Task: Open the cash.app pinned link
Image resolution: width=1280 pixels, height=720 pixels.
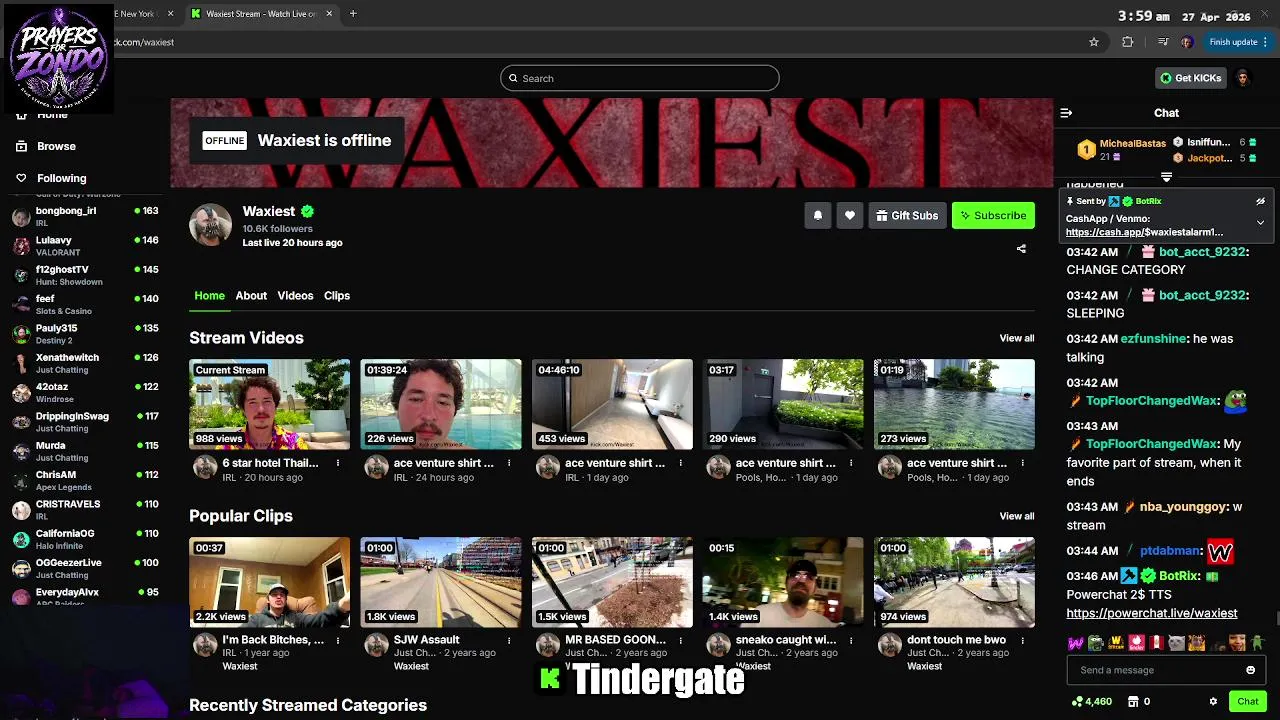Action: tap(1144, 232)
